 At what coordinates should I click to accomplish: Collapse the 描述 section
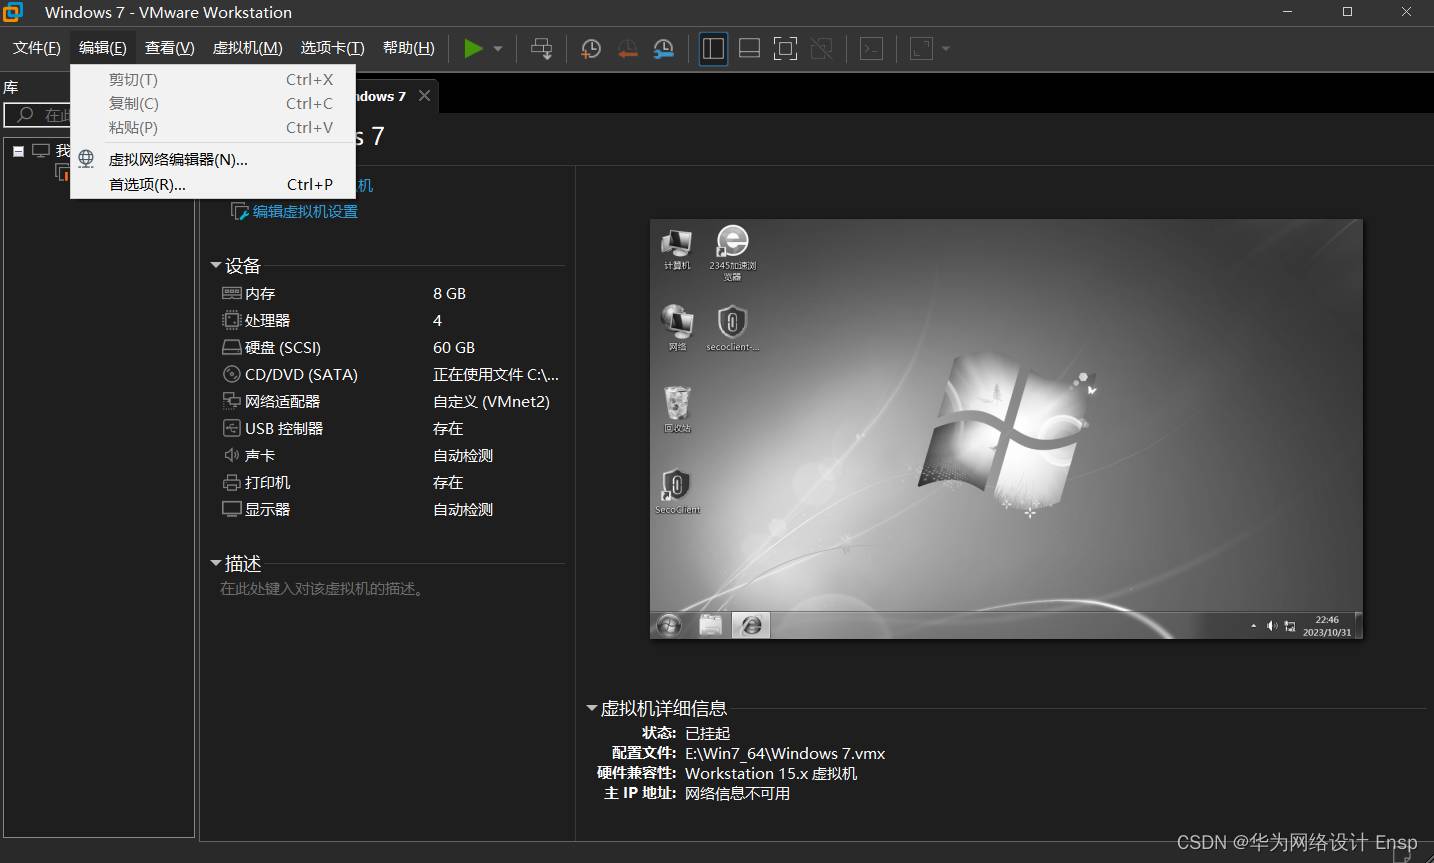pyautogui.click(x=215, y=564)
